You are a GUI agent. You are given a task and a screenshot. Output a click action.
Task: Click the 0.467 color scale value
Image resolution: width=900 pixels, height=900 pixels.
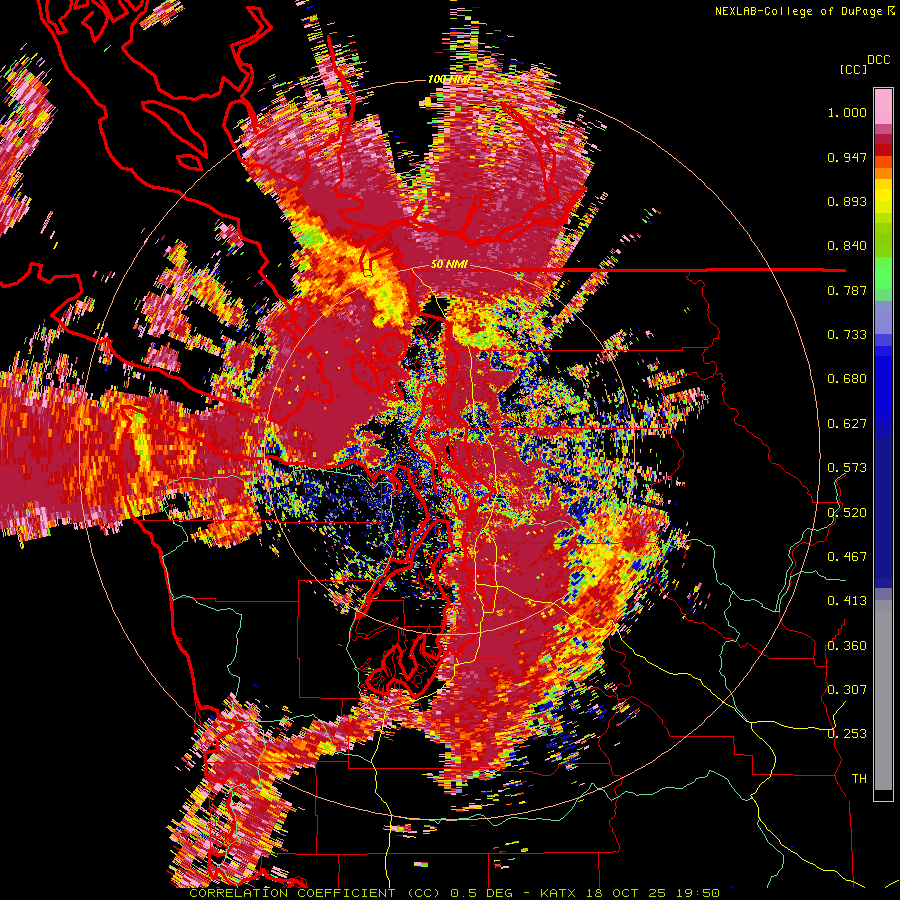click(847, 557)
